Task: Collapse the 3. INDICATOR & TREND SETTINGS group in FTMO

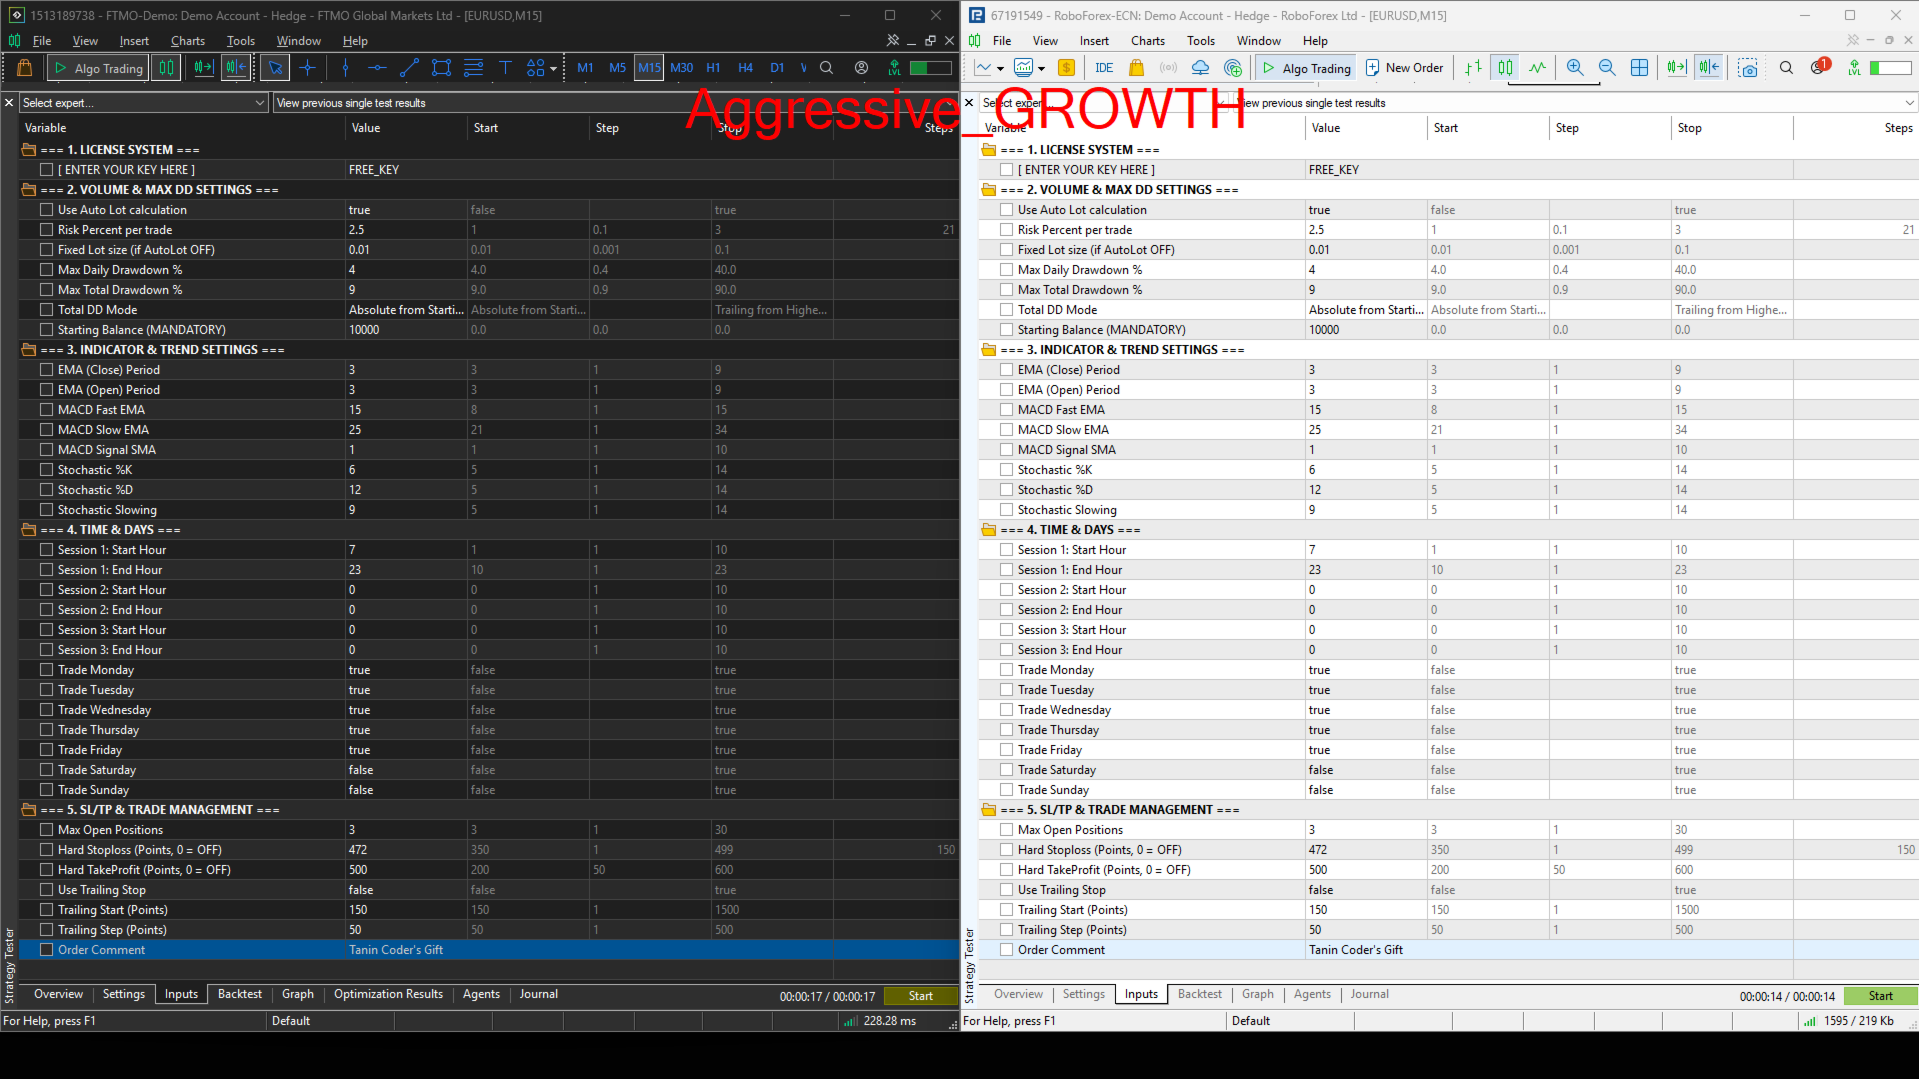Action: tap(28, 350)
